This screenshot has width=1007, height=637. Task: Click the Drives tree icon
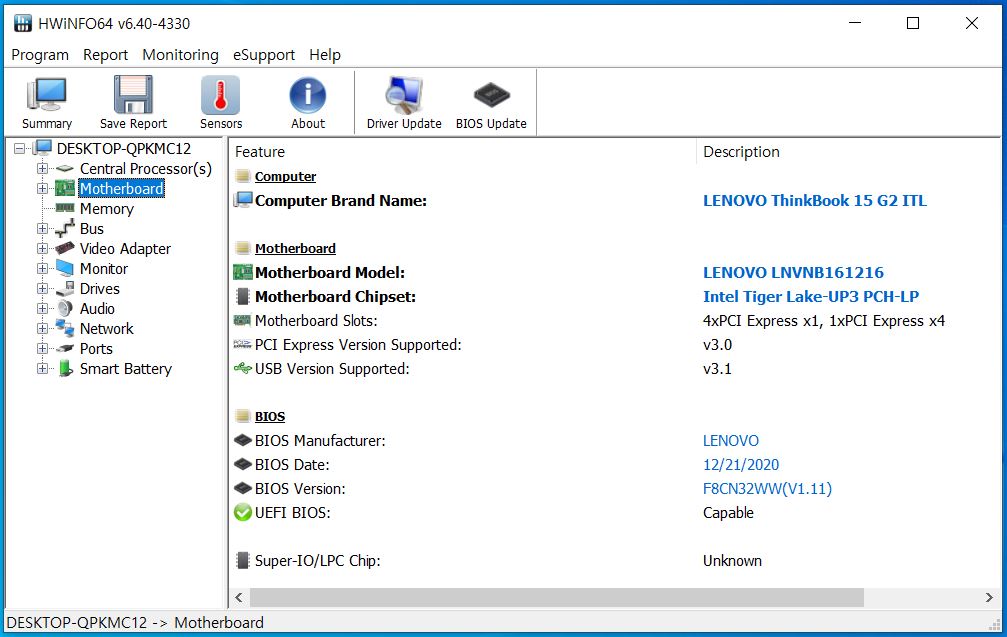[65, 289]
